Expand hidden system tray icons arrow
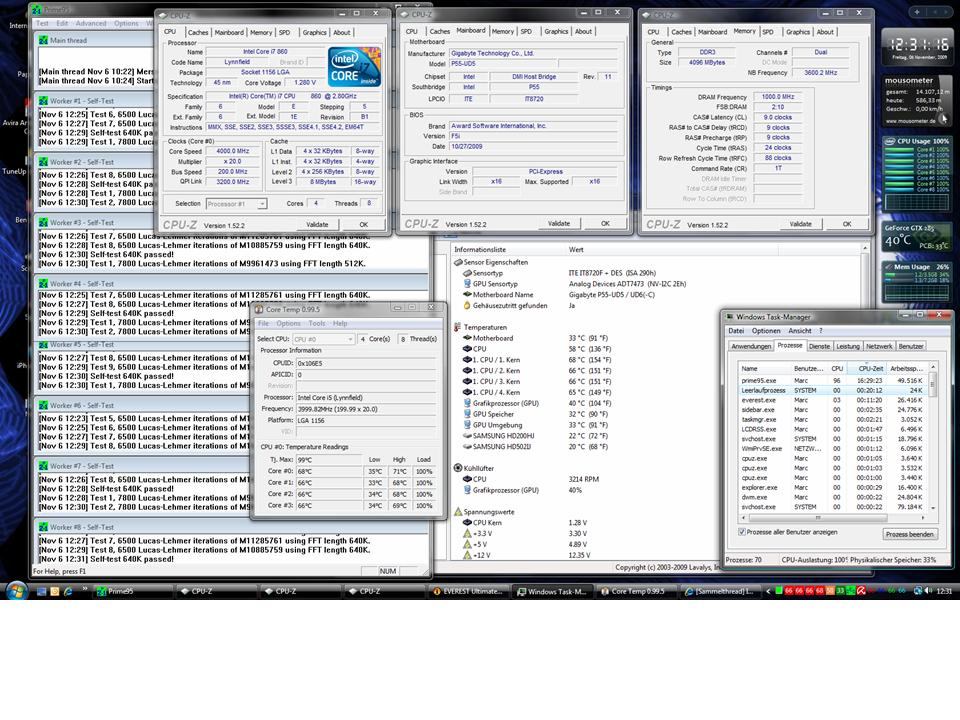The image size is (960, 720). point(768,591)
